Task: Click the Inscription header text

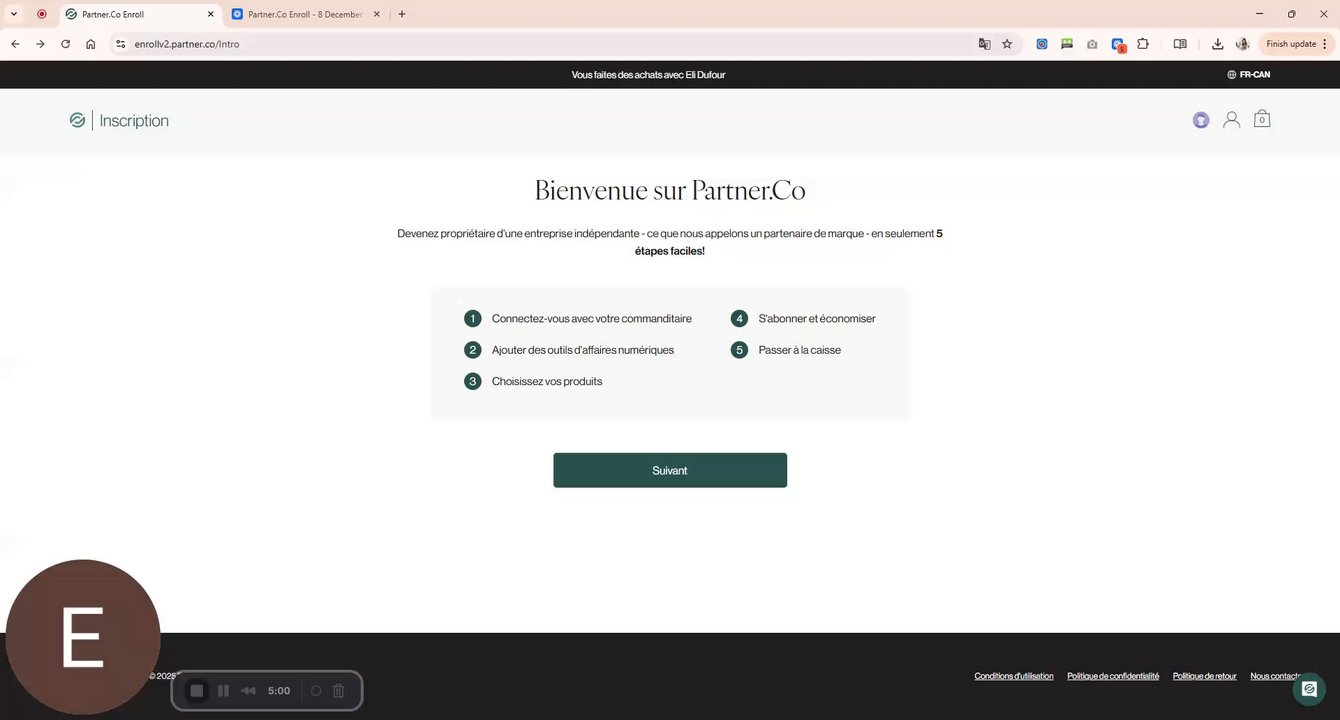Action: point(134,121)
